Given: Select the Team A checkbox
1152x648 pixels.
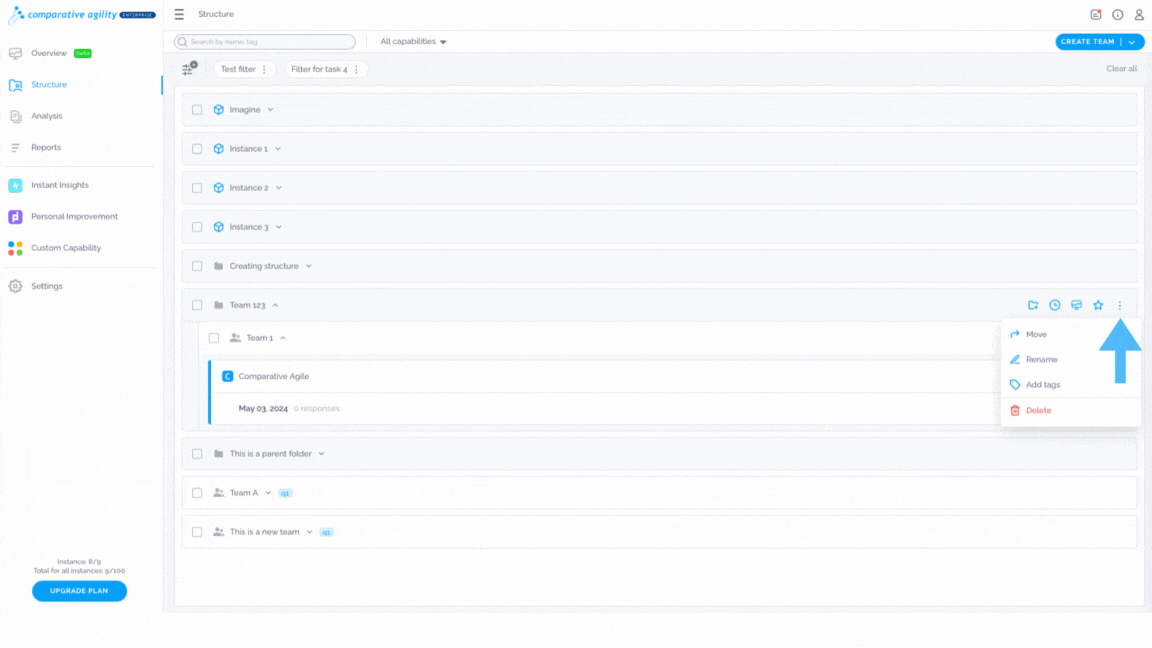Looking at the screenshot, I should click(x=197, y=493).
